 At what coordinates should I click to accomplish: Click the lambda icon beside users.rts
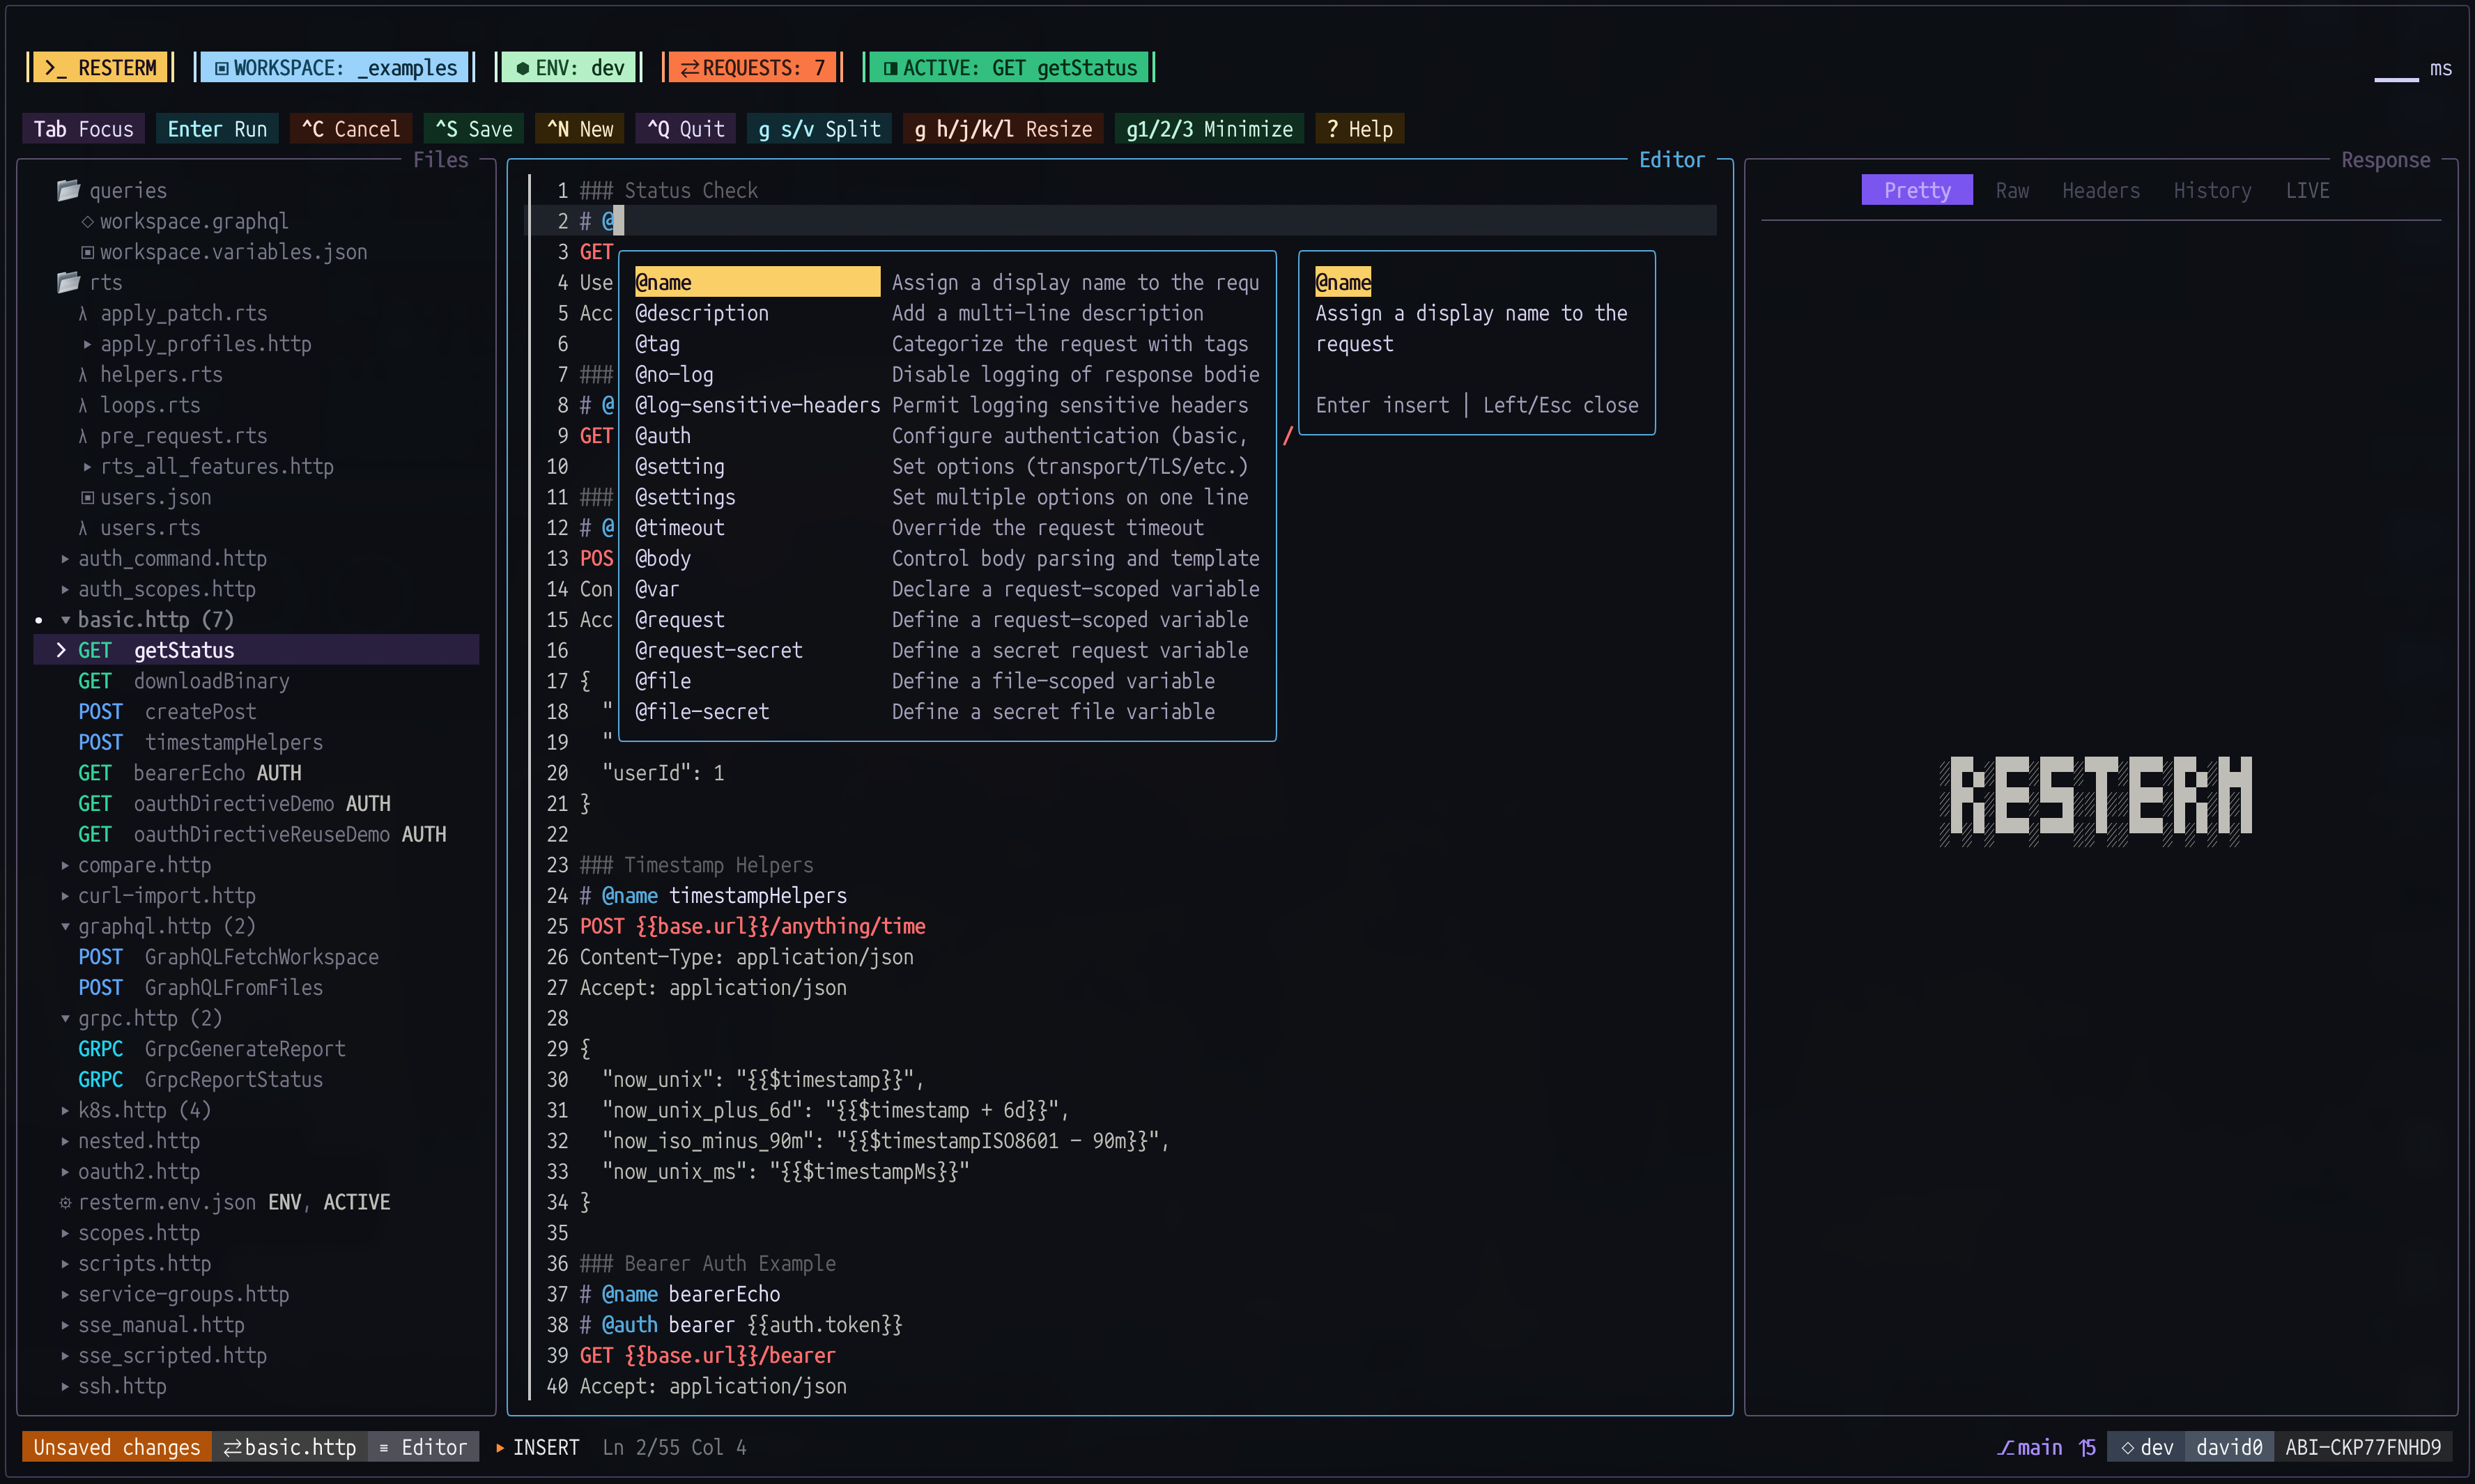click(83, 528)
